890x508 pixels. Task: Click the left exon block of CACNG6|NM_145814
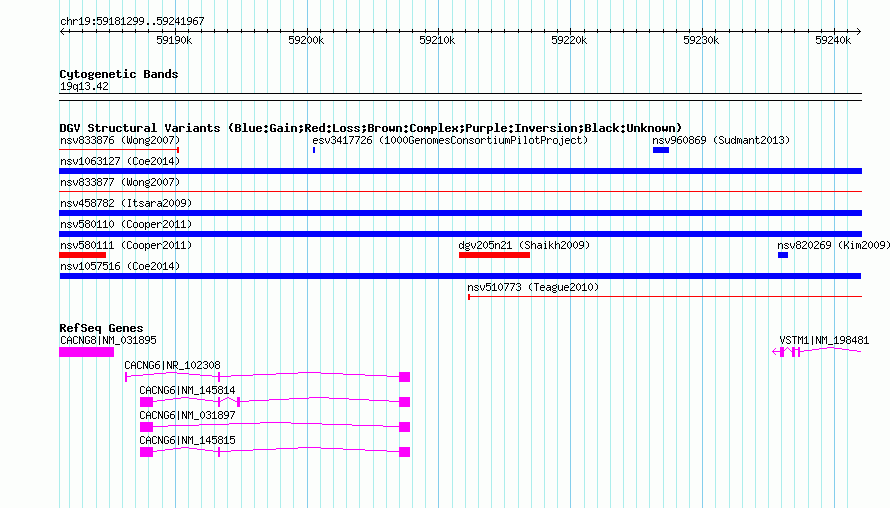click(x=146, y=402)
